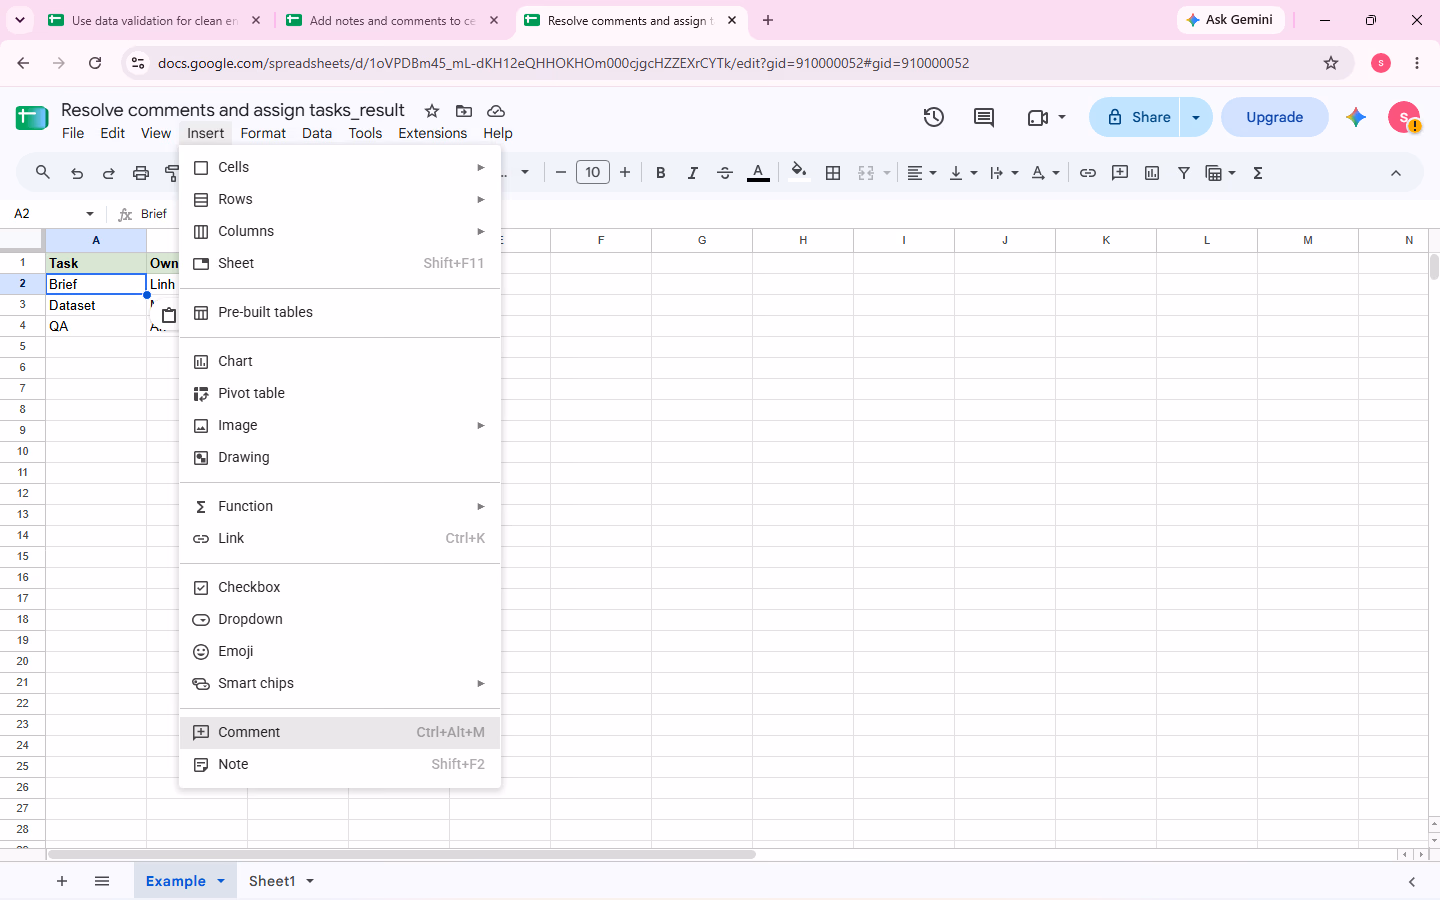Insert a Checkbox from the menu
The image size is (1440, 900).
click(340, 587)
